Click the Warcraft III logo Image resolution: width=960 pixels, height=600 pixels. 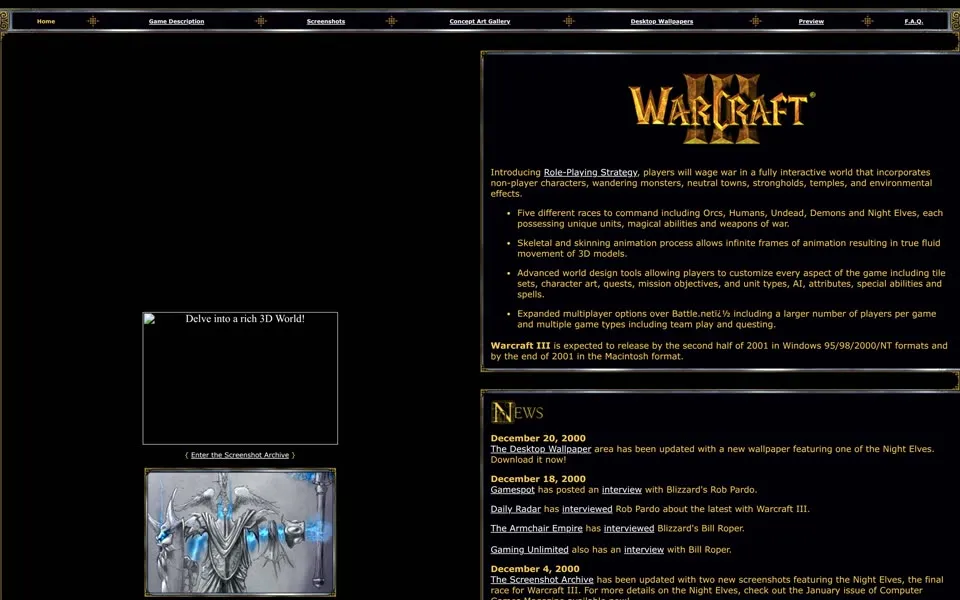tap(721, 109)
